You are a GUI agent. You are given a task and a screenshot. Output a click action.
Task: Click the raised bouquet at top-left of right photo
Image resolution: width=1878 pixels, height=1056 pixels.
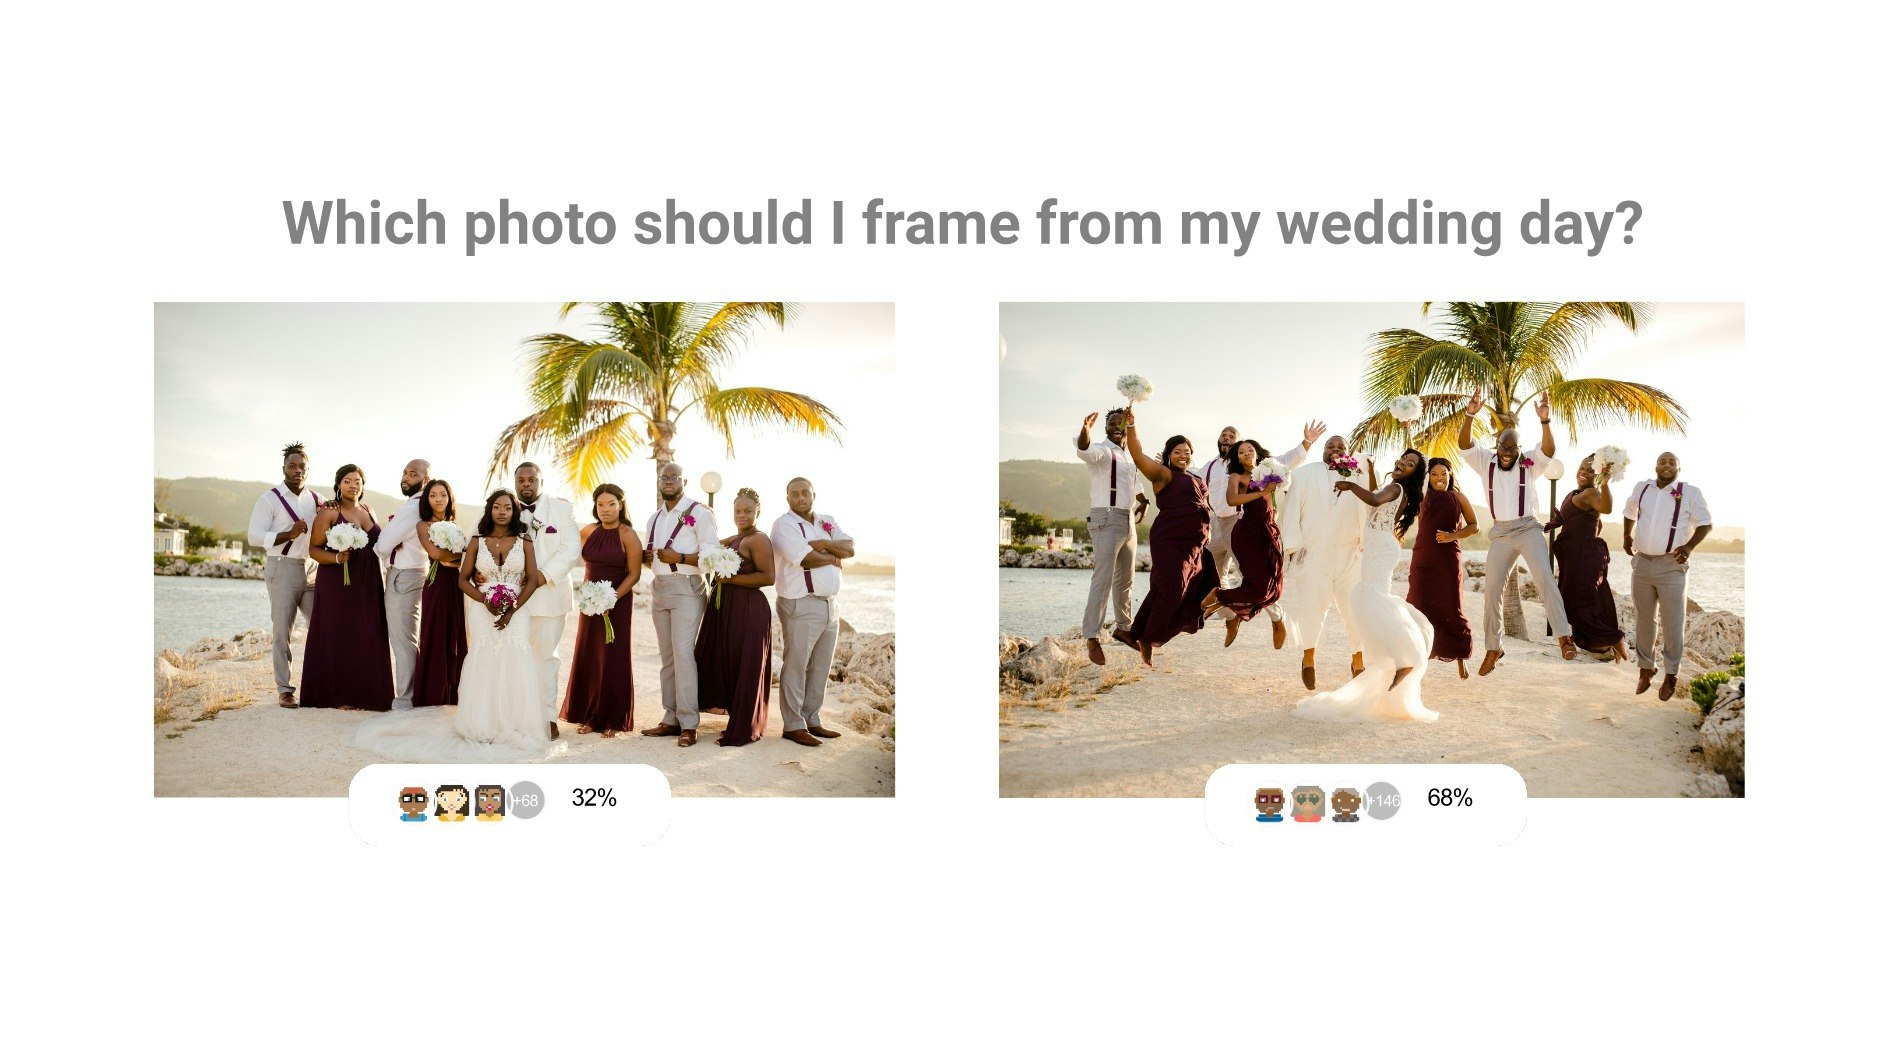1134,388
